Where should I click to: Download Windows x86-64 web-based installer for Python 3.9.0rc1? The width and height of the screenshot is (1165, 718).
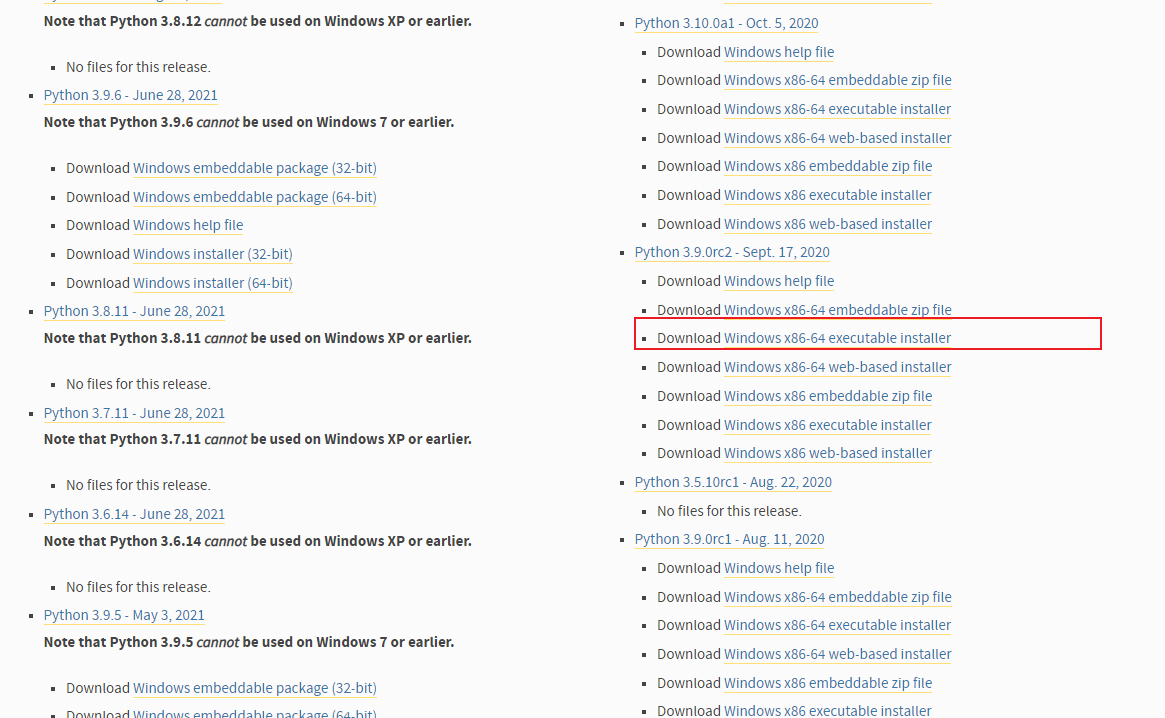pos(838,655)
